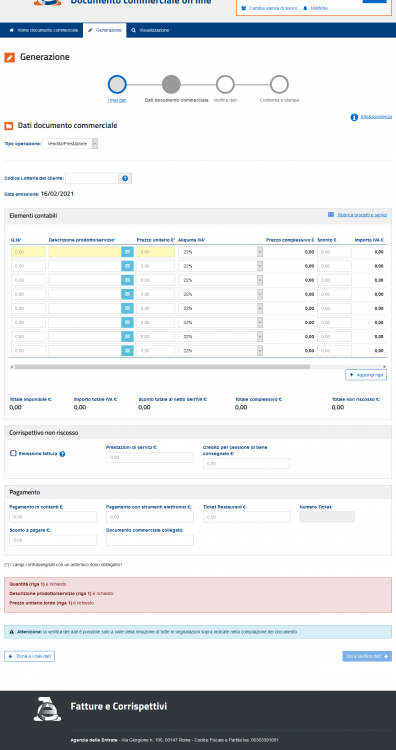Click the elements table horizontal scrollbar
The width and height of the screenshot is (396, 750).
[x=162, y=367]
